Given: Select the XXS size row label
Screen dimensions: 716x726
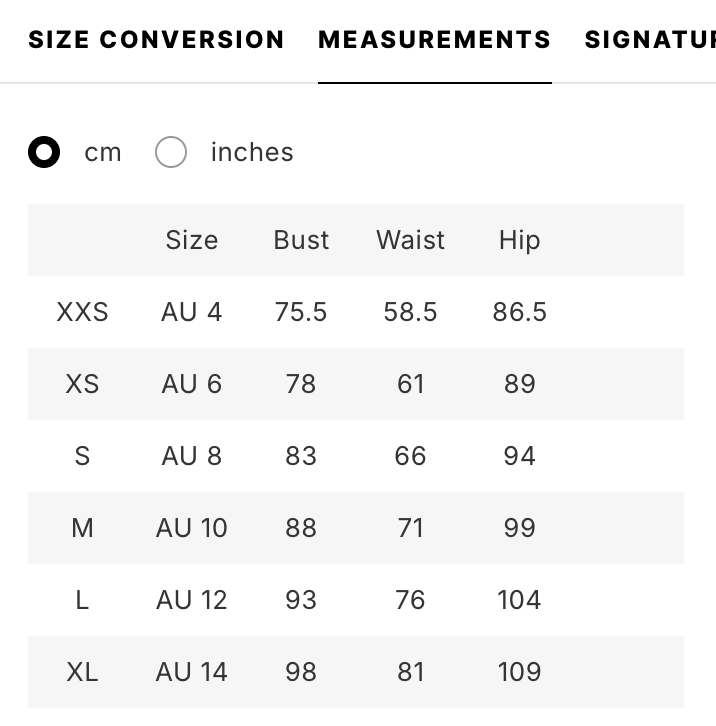Looking at the screenshot, I should 82,312.
